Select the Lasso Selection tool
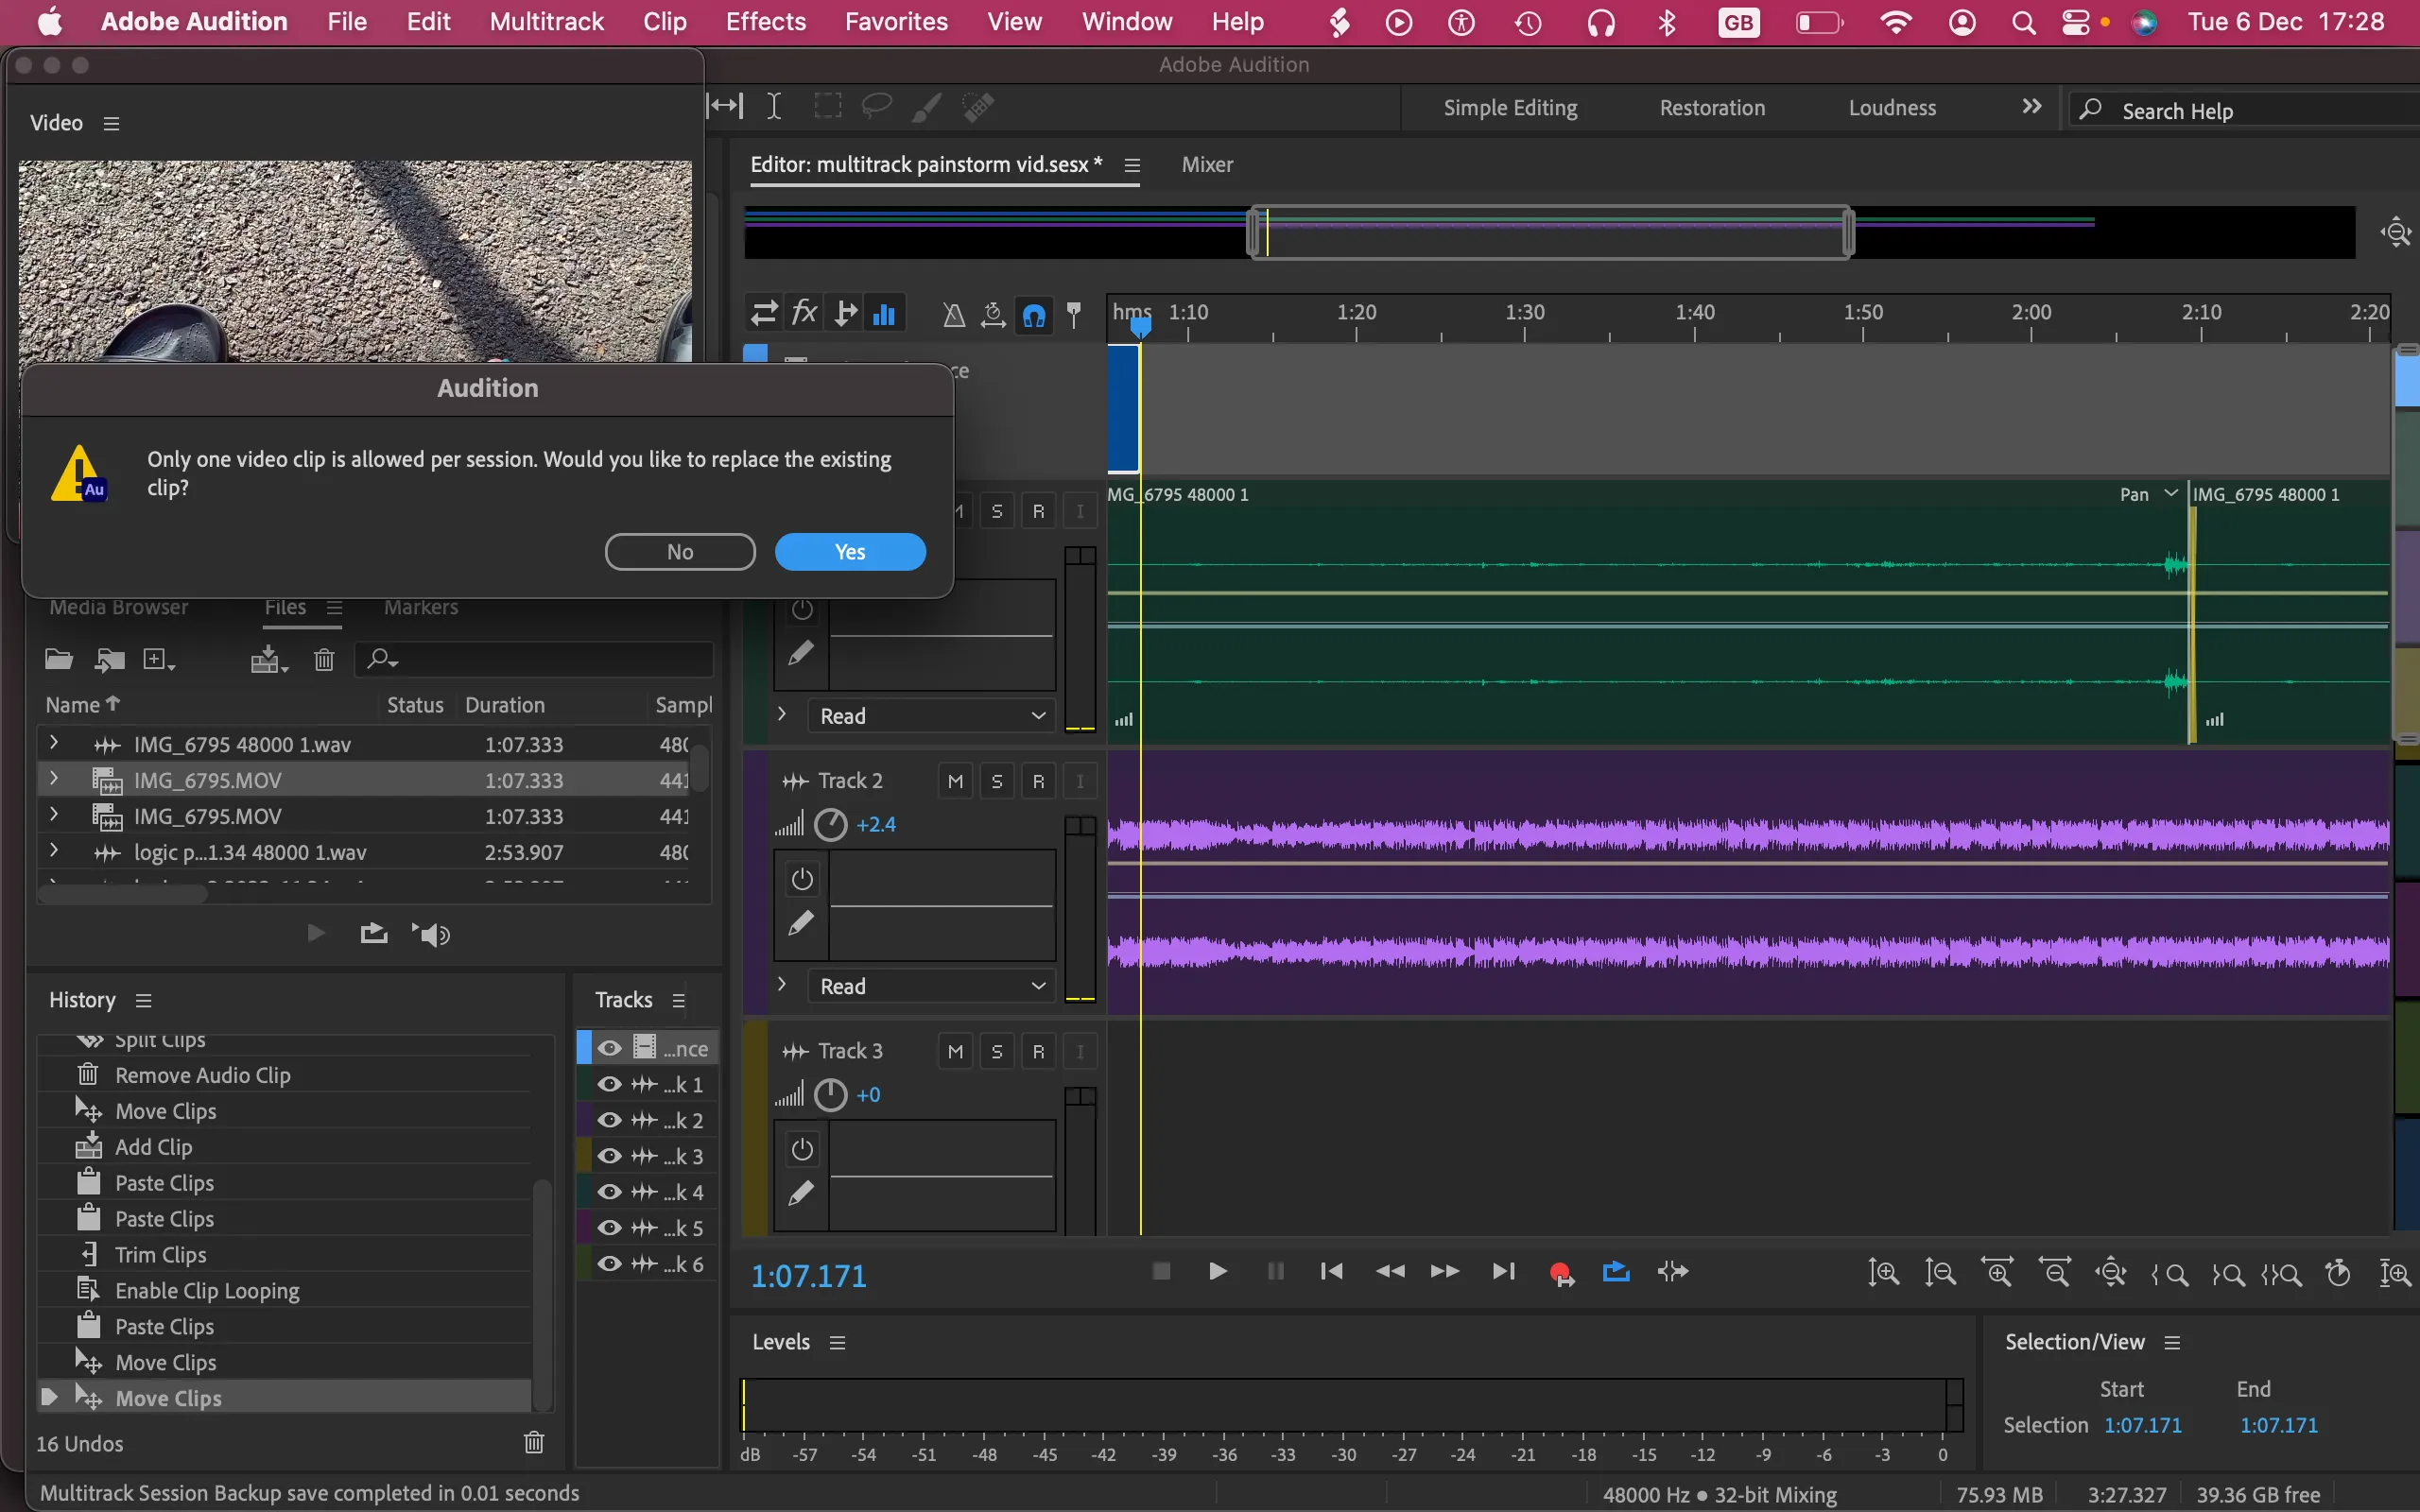 pyautogui.click(x=877, y=106)
